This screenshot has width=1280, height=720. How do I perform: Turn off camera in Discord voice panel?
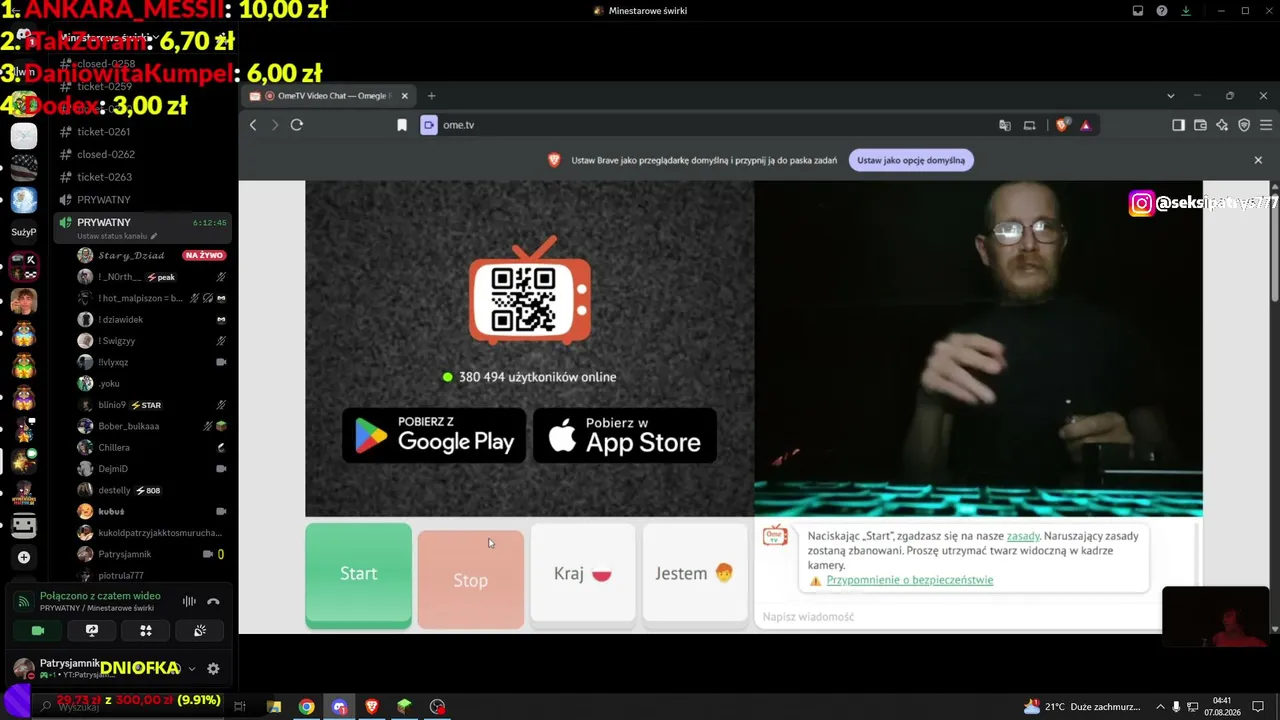[38, 630]
